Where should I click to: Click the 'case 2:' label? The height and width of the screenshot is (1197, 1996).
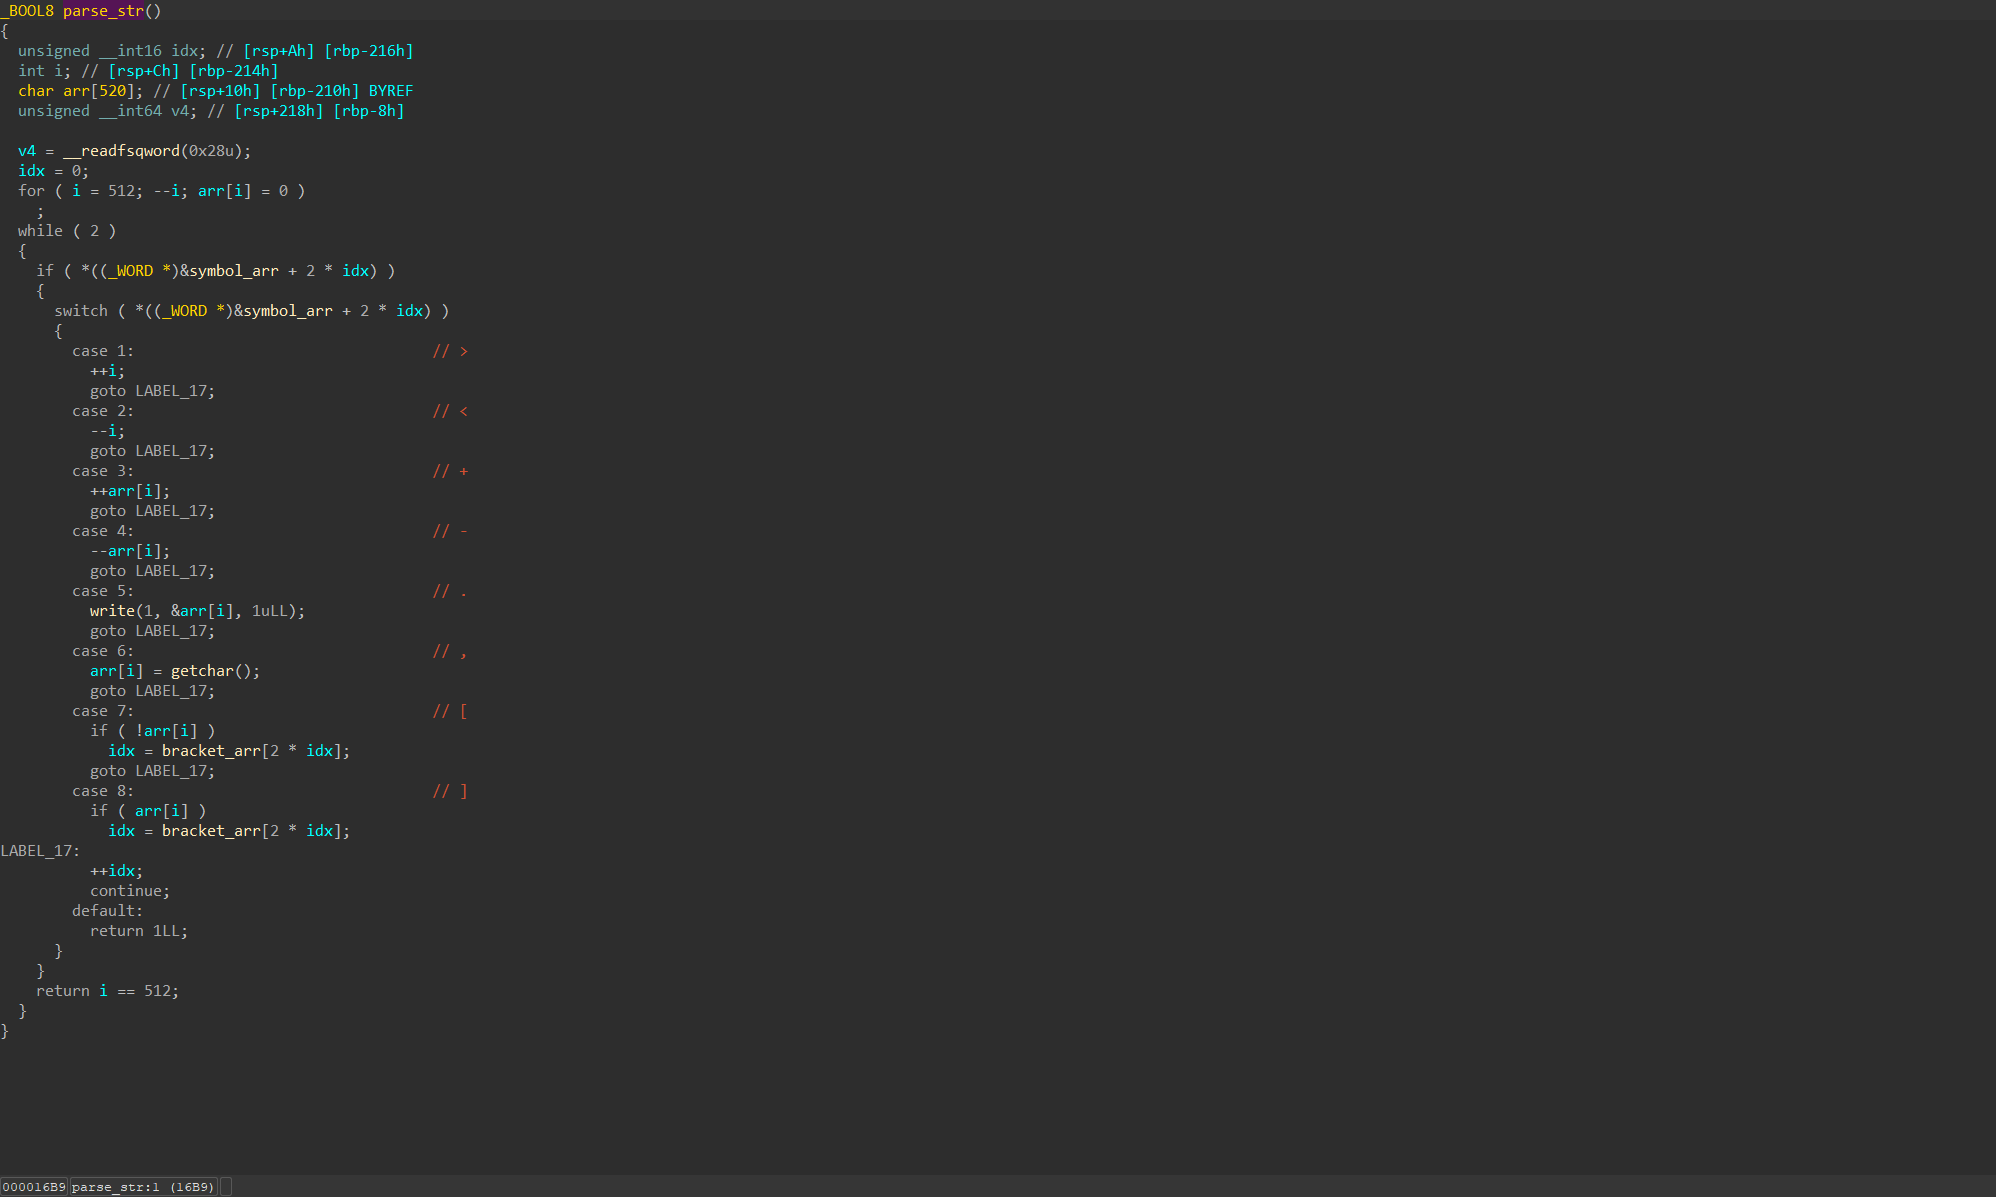(103, 411)
